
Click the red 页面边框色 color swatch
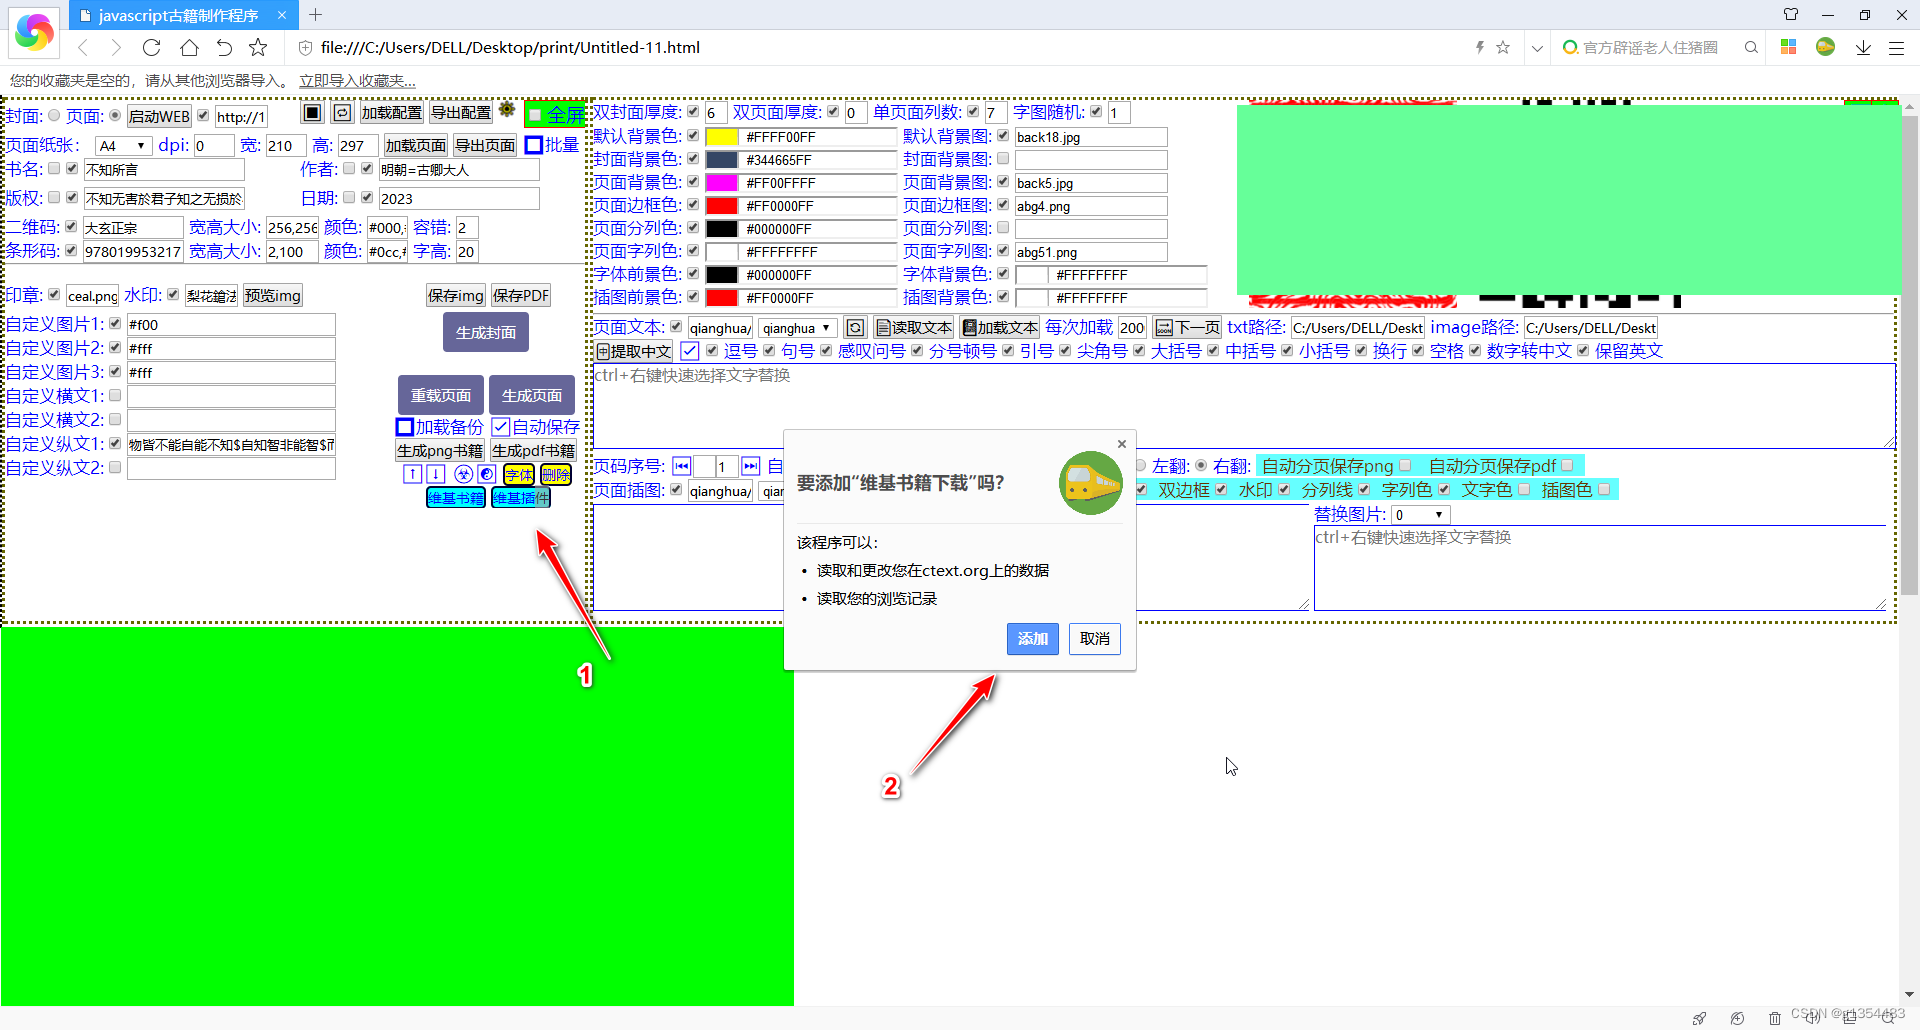722,206
